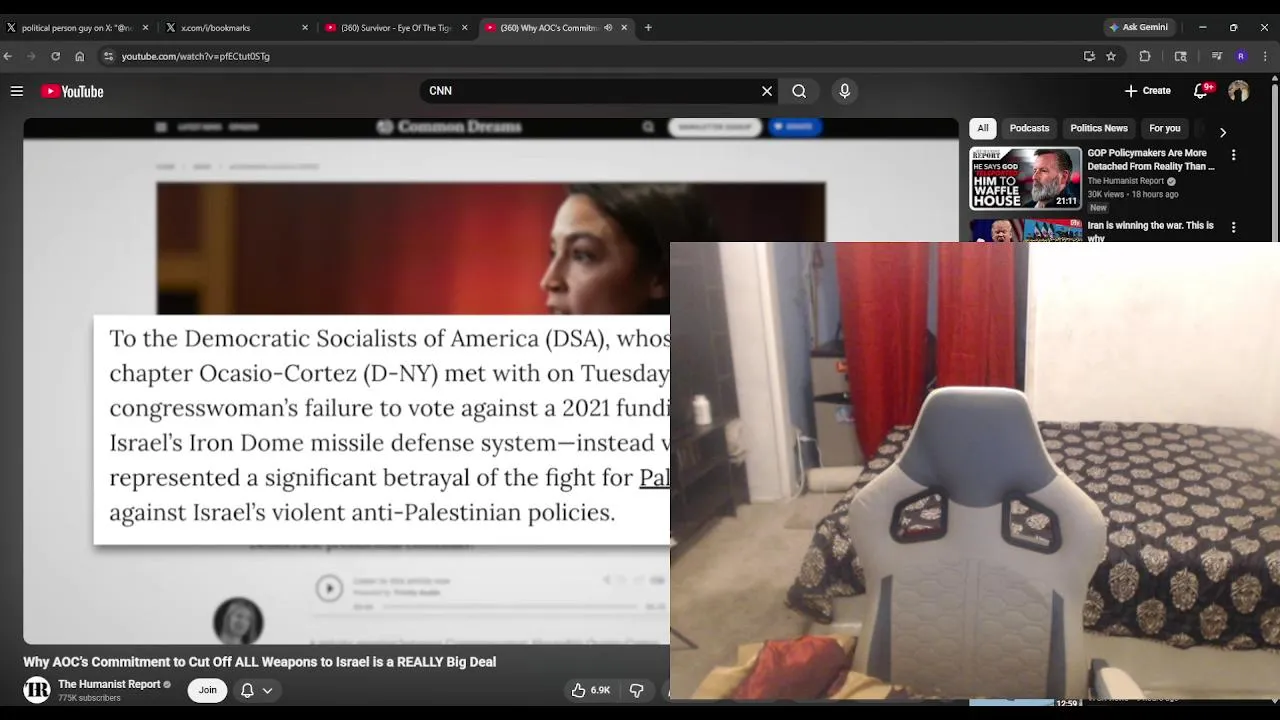Open the Chrome profile R avatar
The width and height of the screenshot is (1280, 720).
click(1241, 56)
